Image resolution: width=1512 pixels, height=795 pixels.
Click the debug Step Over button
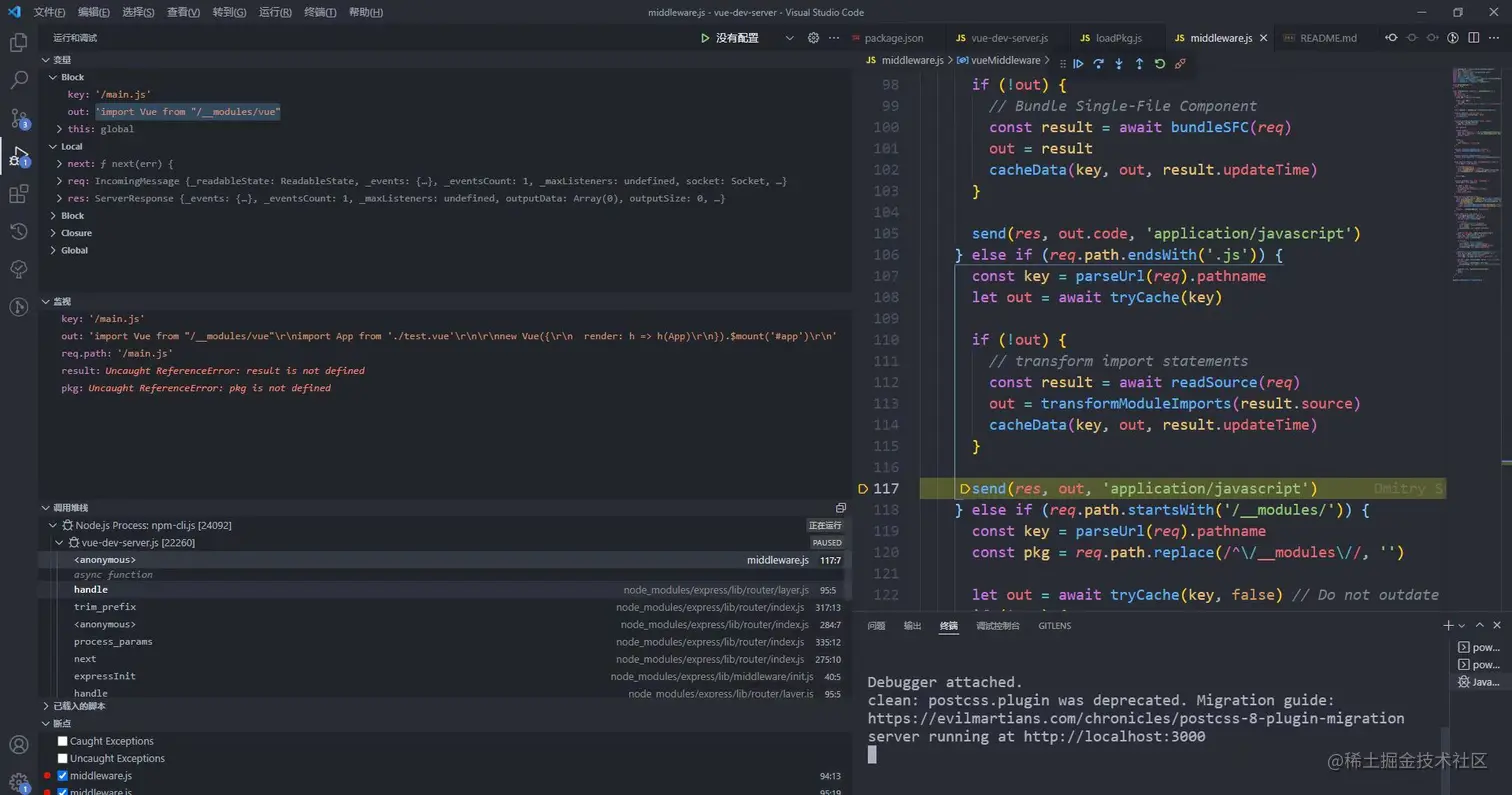tap(1099, 63)
